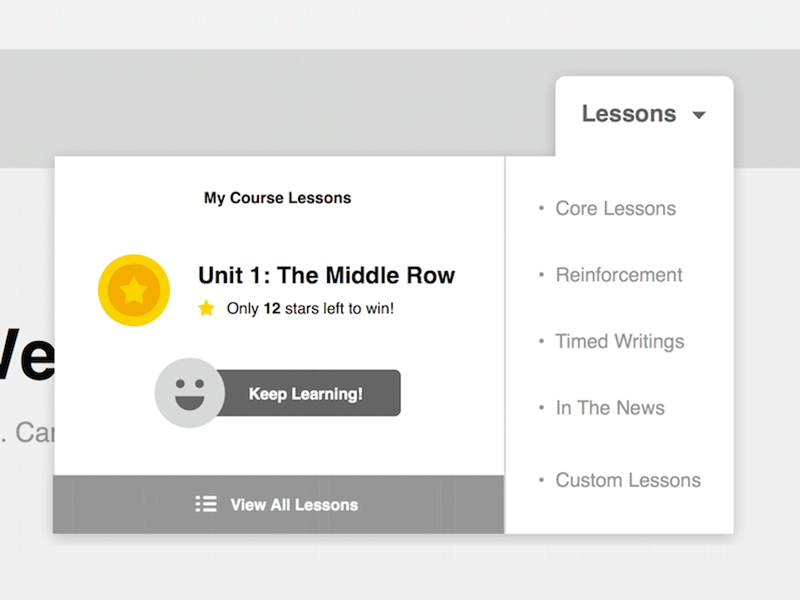Click the small yellow star beside stars-left text
The image size is (800, 600).
point(206,308)
